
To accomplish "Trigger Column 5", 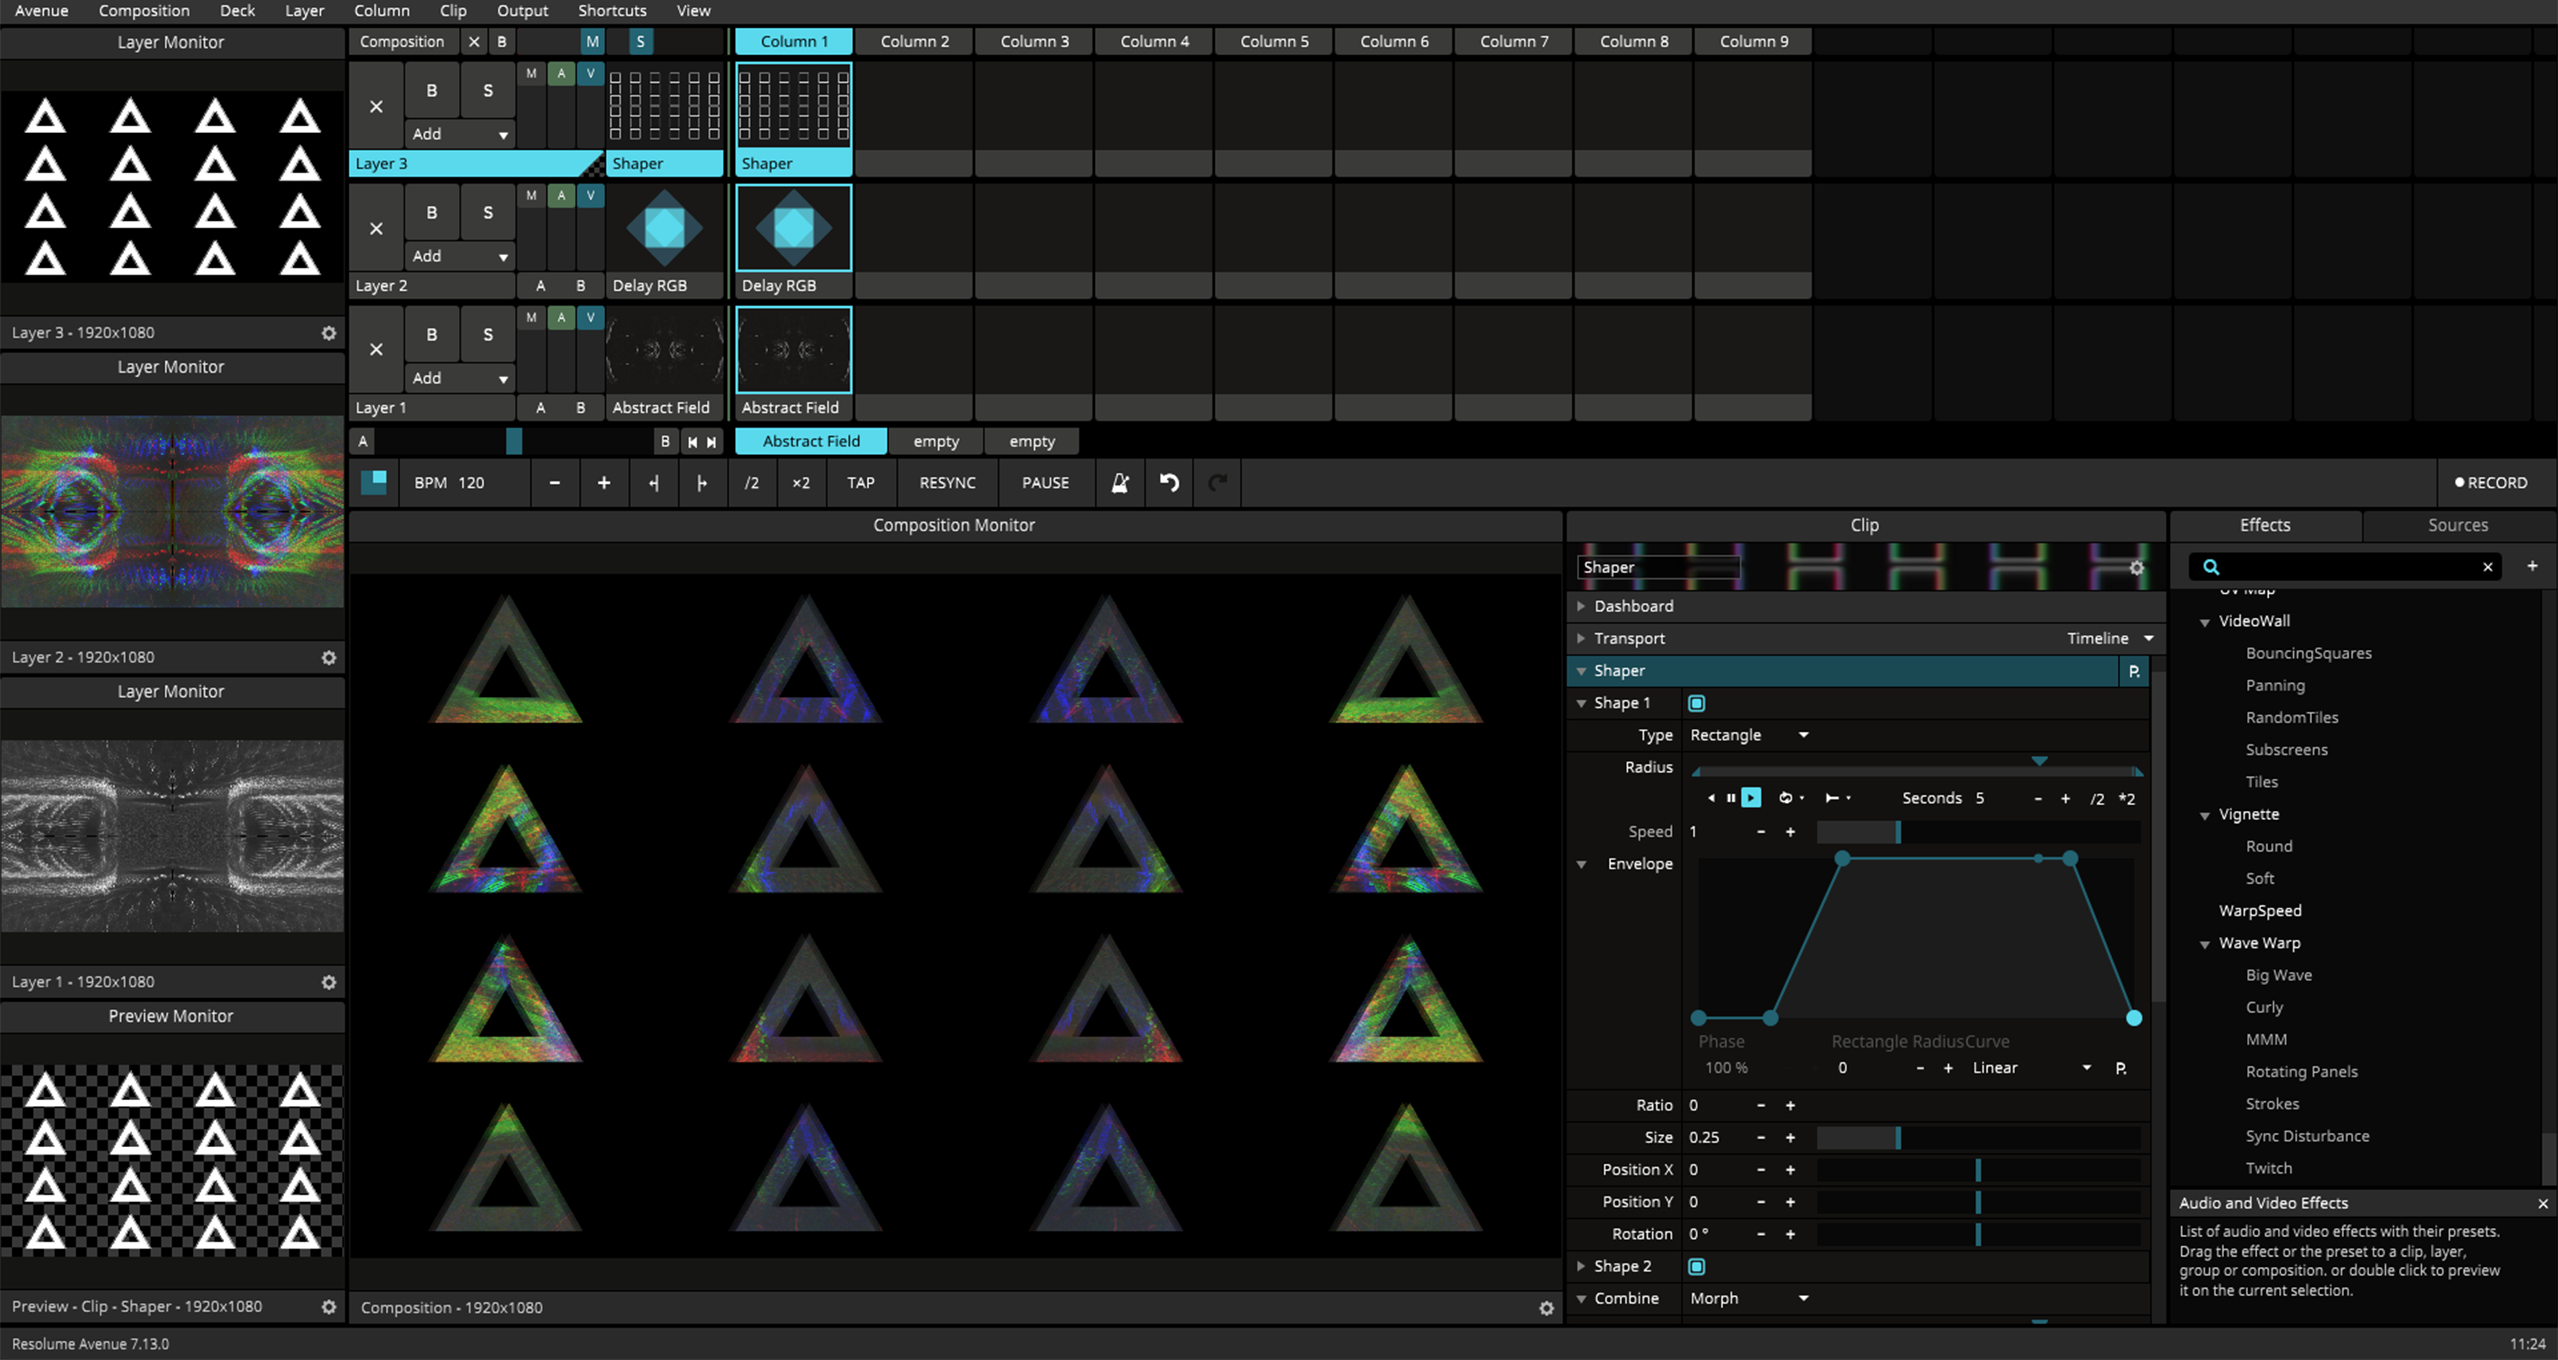I will pyautogui.click(x=1274, y=42).
